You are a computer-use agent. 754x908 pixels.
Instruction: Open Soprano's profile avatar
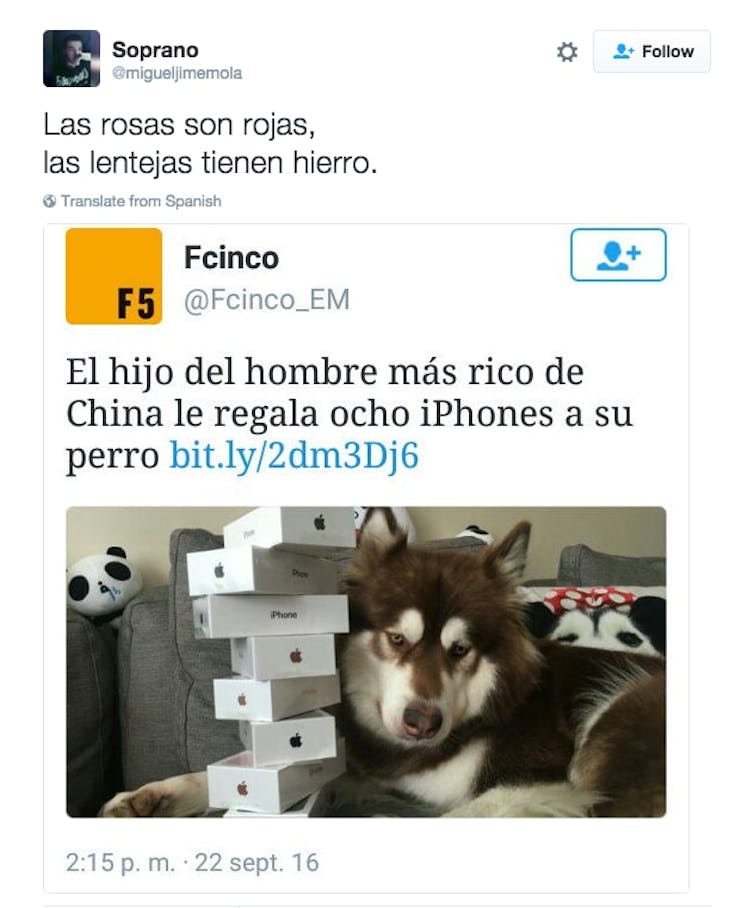point(71,58)
